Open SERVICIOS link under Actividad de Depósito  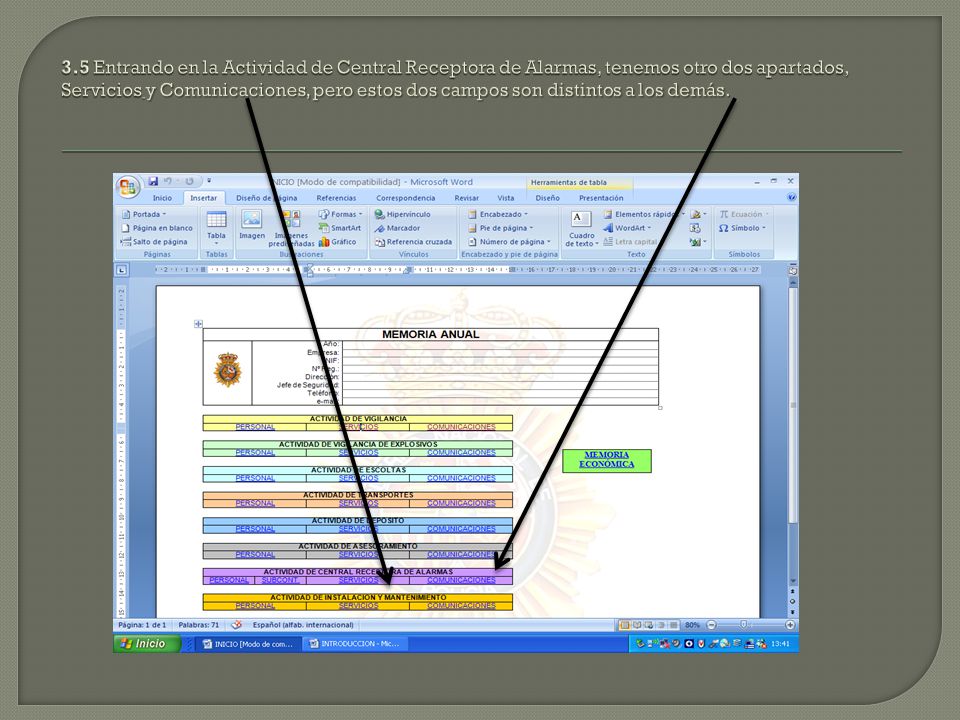tap(359, 529)
